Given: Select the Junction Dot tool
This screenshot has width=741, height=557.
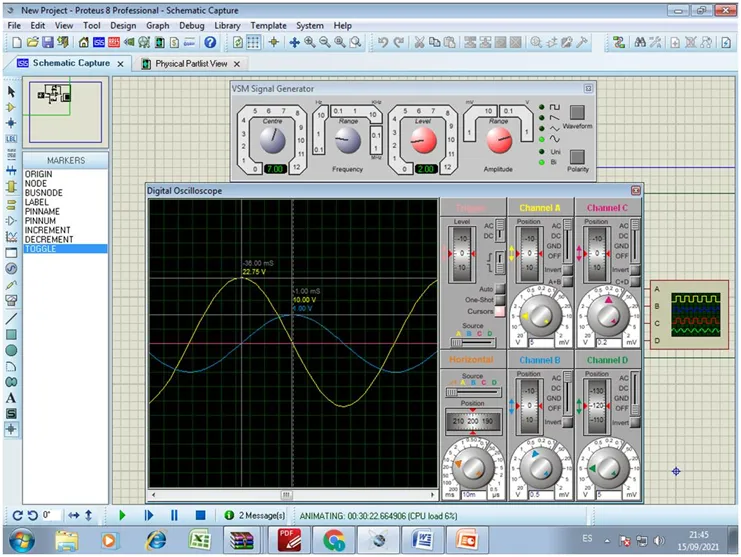Looking at the screenshot, I should 11,123.
